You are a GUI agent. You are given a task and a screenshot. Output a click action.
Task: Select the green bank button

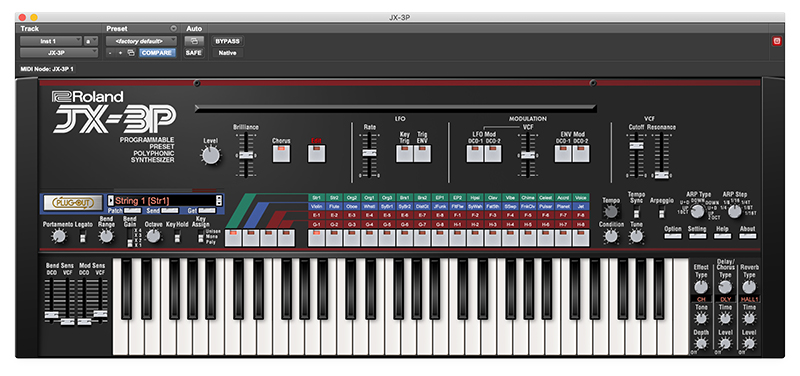233,238
